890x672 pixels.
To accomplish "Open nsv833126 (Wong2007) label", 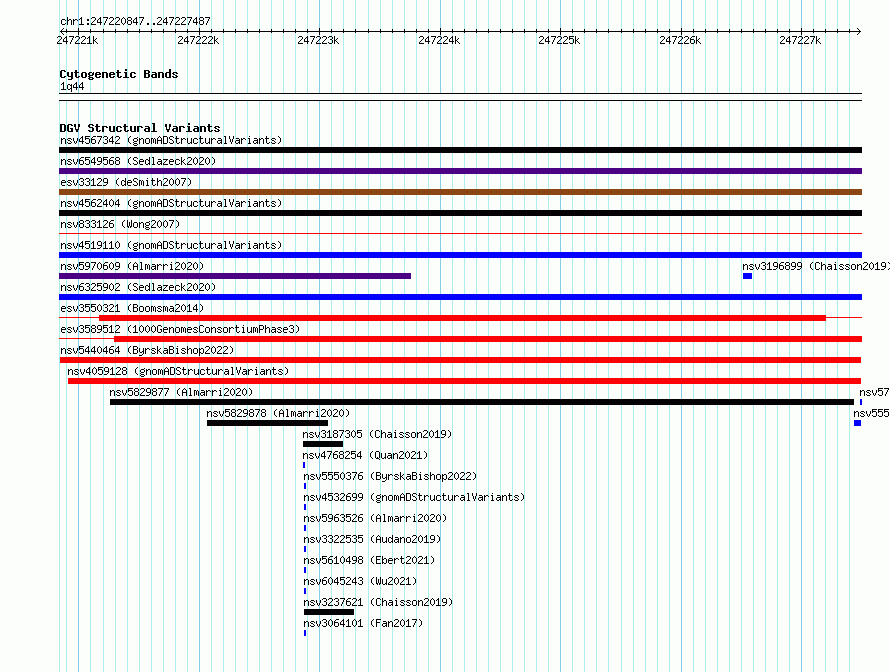I will (120, 224).
